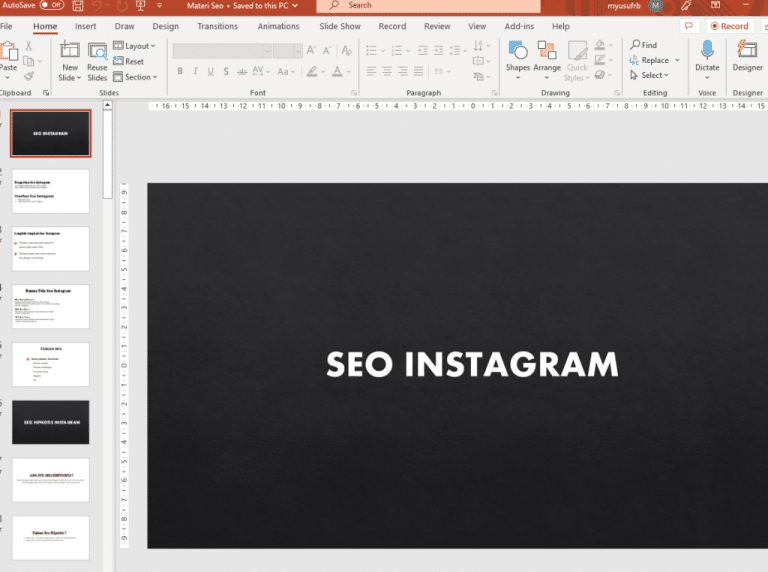Viewport: 768px width, 572px height.
Task: Open the Section dropdown menu
Action: 133,77
